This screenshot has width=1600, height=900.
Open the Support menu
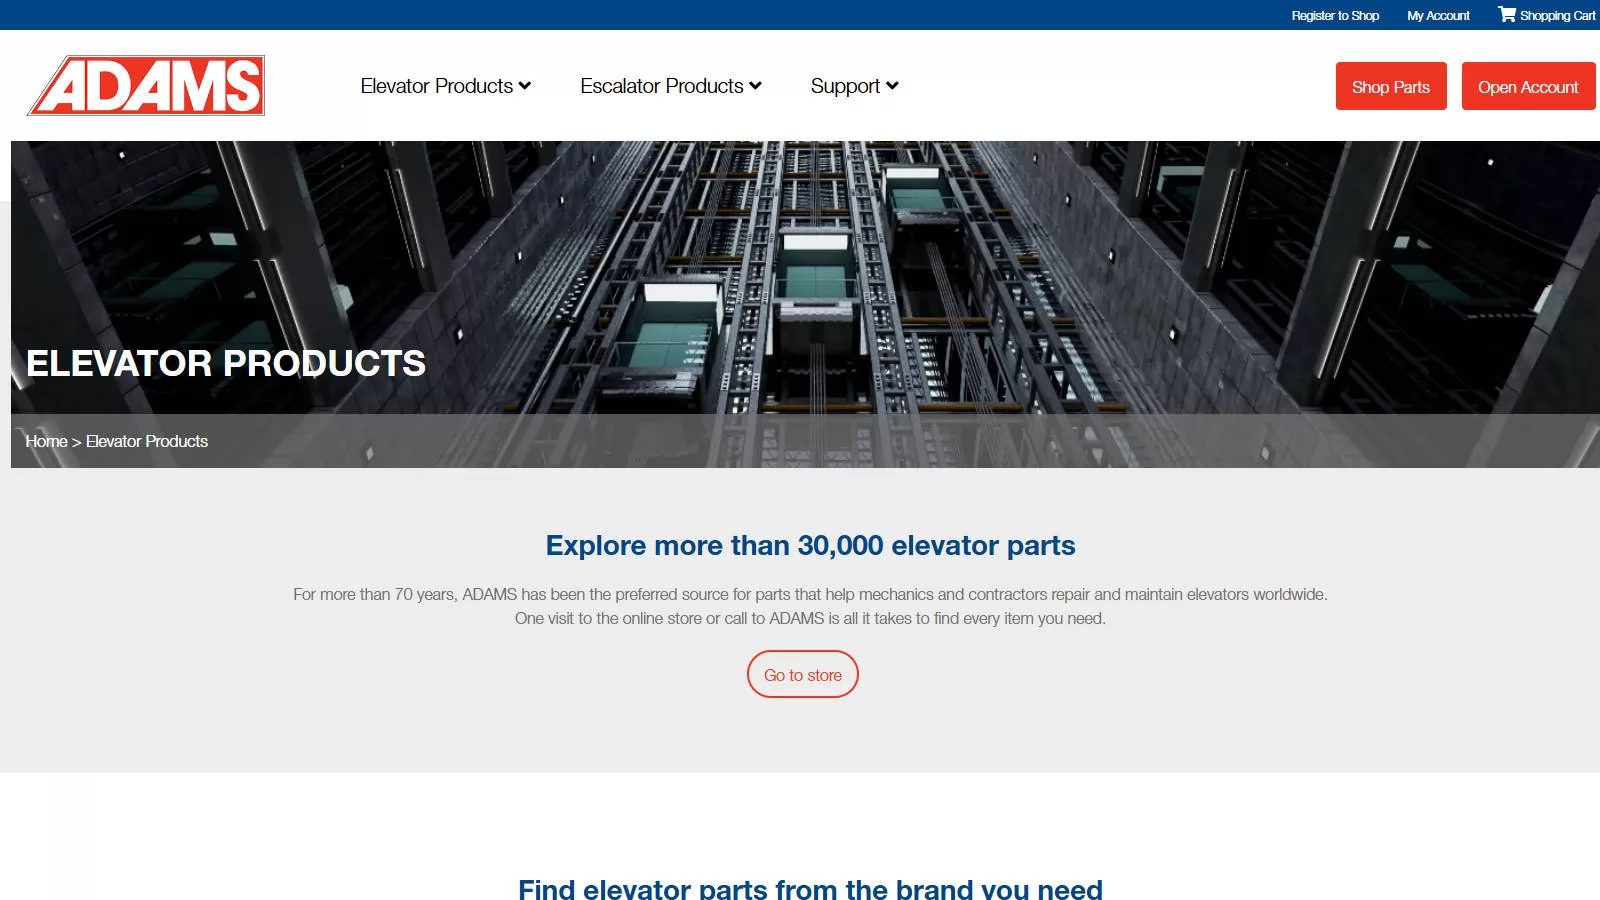tap(845, 86)
